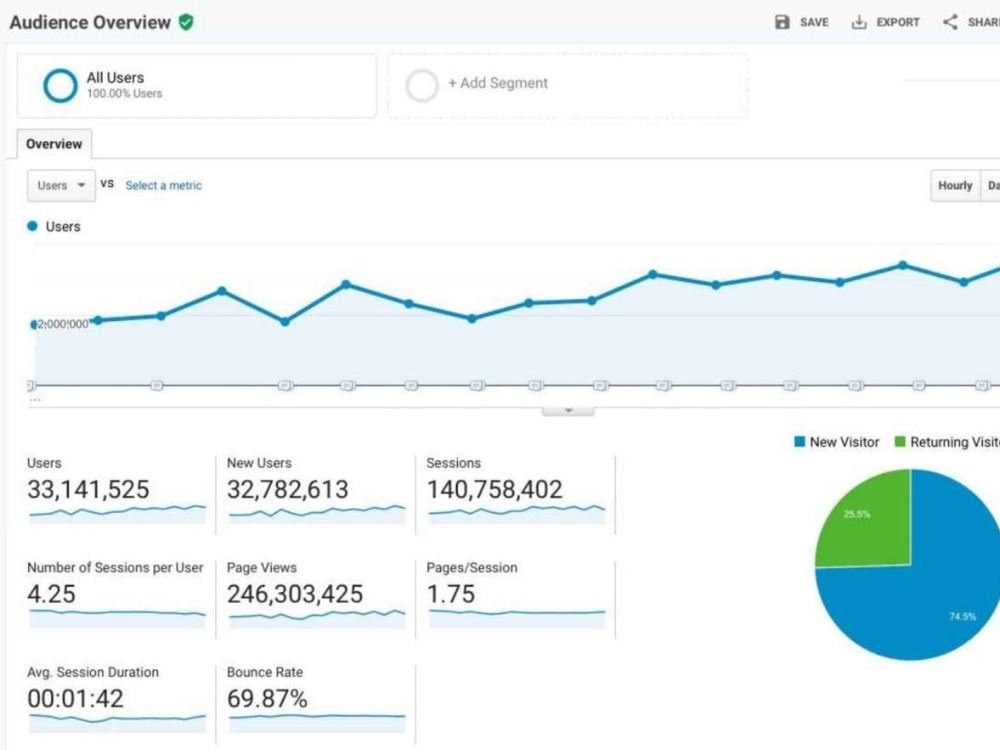
Task: Click the 2,000,000 axis label
Action: click(x=62, y=324)
